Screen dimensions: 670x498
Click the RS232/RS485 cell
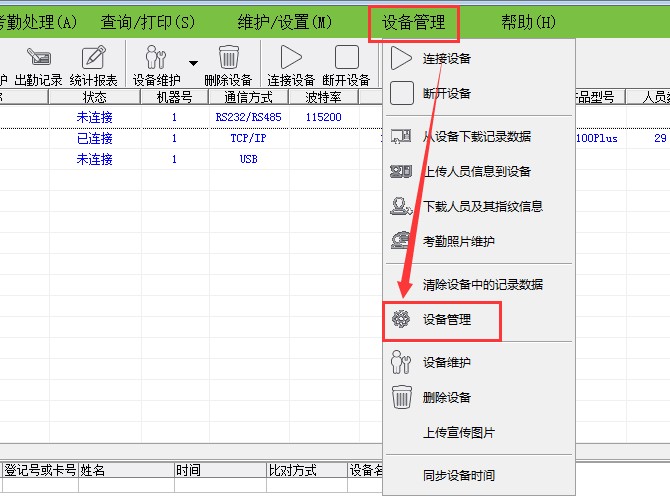248,117
